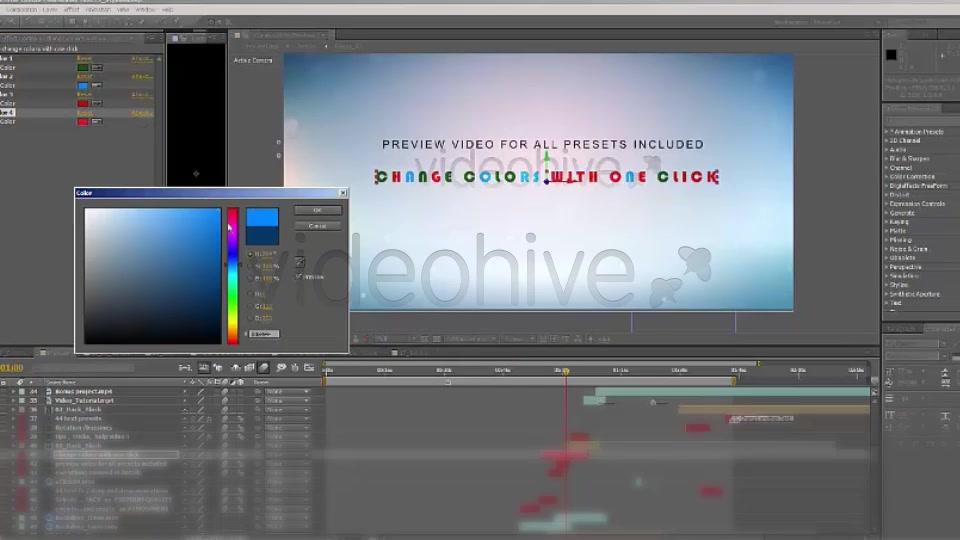This screenshot has height=540, width=960.
Task: Select the Digieffects FreeForm effects category
Action: [x=918, y=186]
